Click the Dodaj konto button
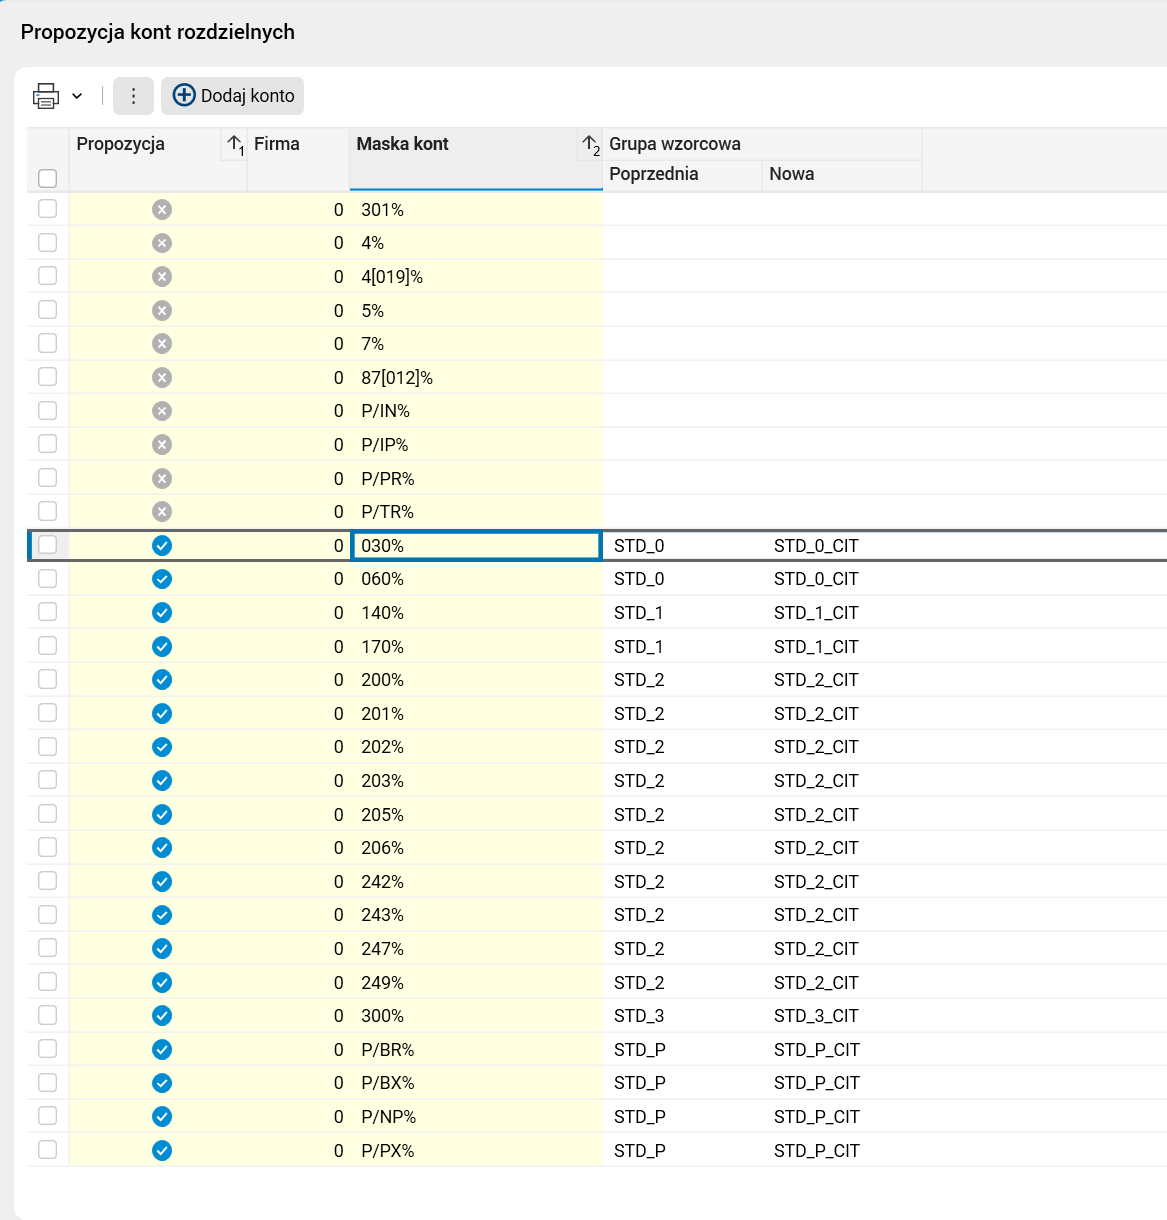 233,96
